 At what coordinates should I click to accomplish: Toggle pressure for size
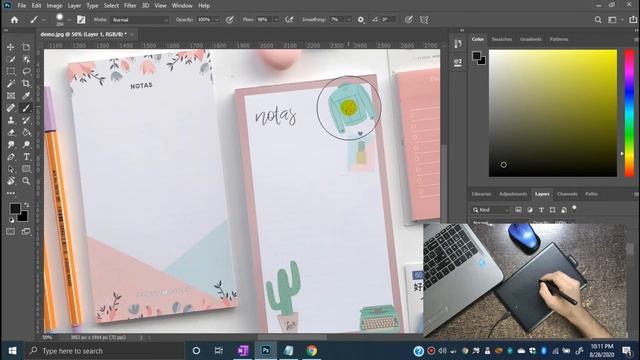[409, 20]
